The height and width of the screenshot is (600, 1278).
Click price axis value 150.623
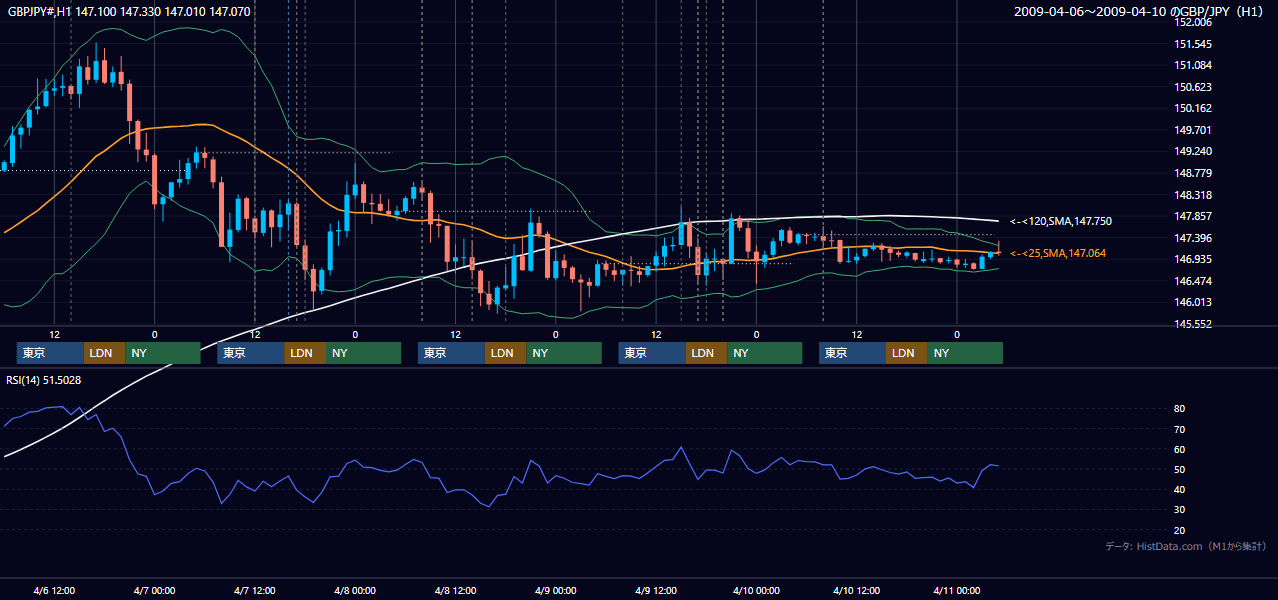pyautogui.click(x=1193, y=87)
